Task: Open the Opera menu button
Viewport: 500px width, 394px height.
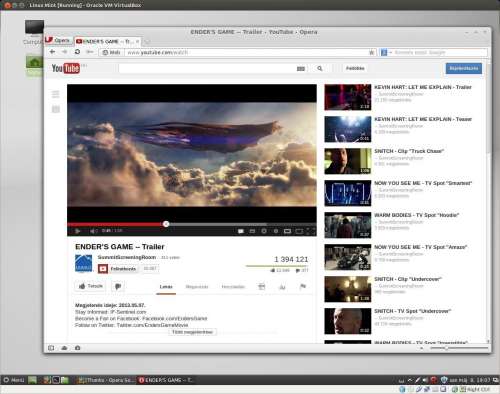Action: (59, 40)
